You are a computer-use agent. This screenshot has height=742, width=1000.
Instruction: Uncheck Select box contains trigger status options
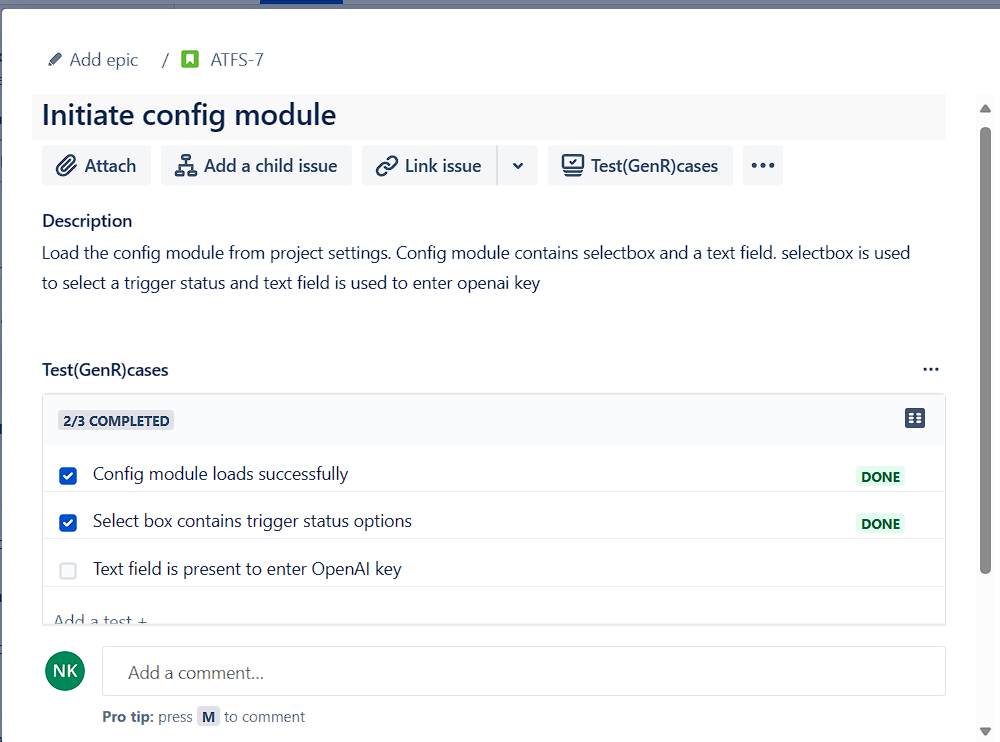[68, 523]
